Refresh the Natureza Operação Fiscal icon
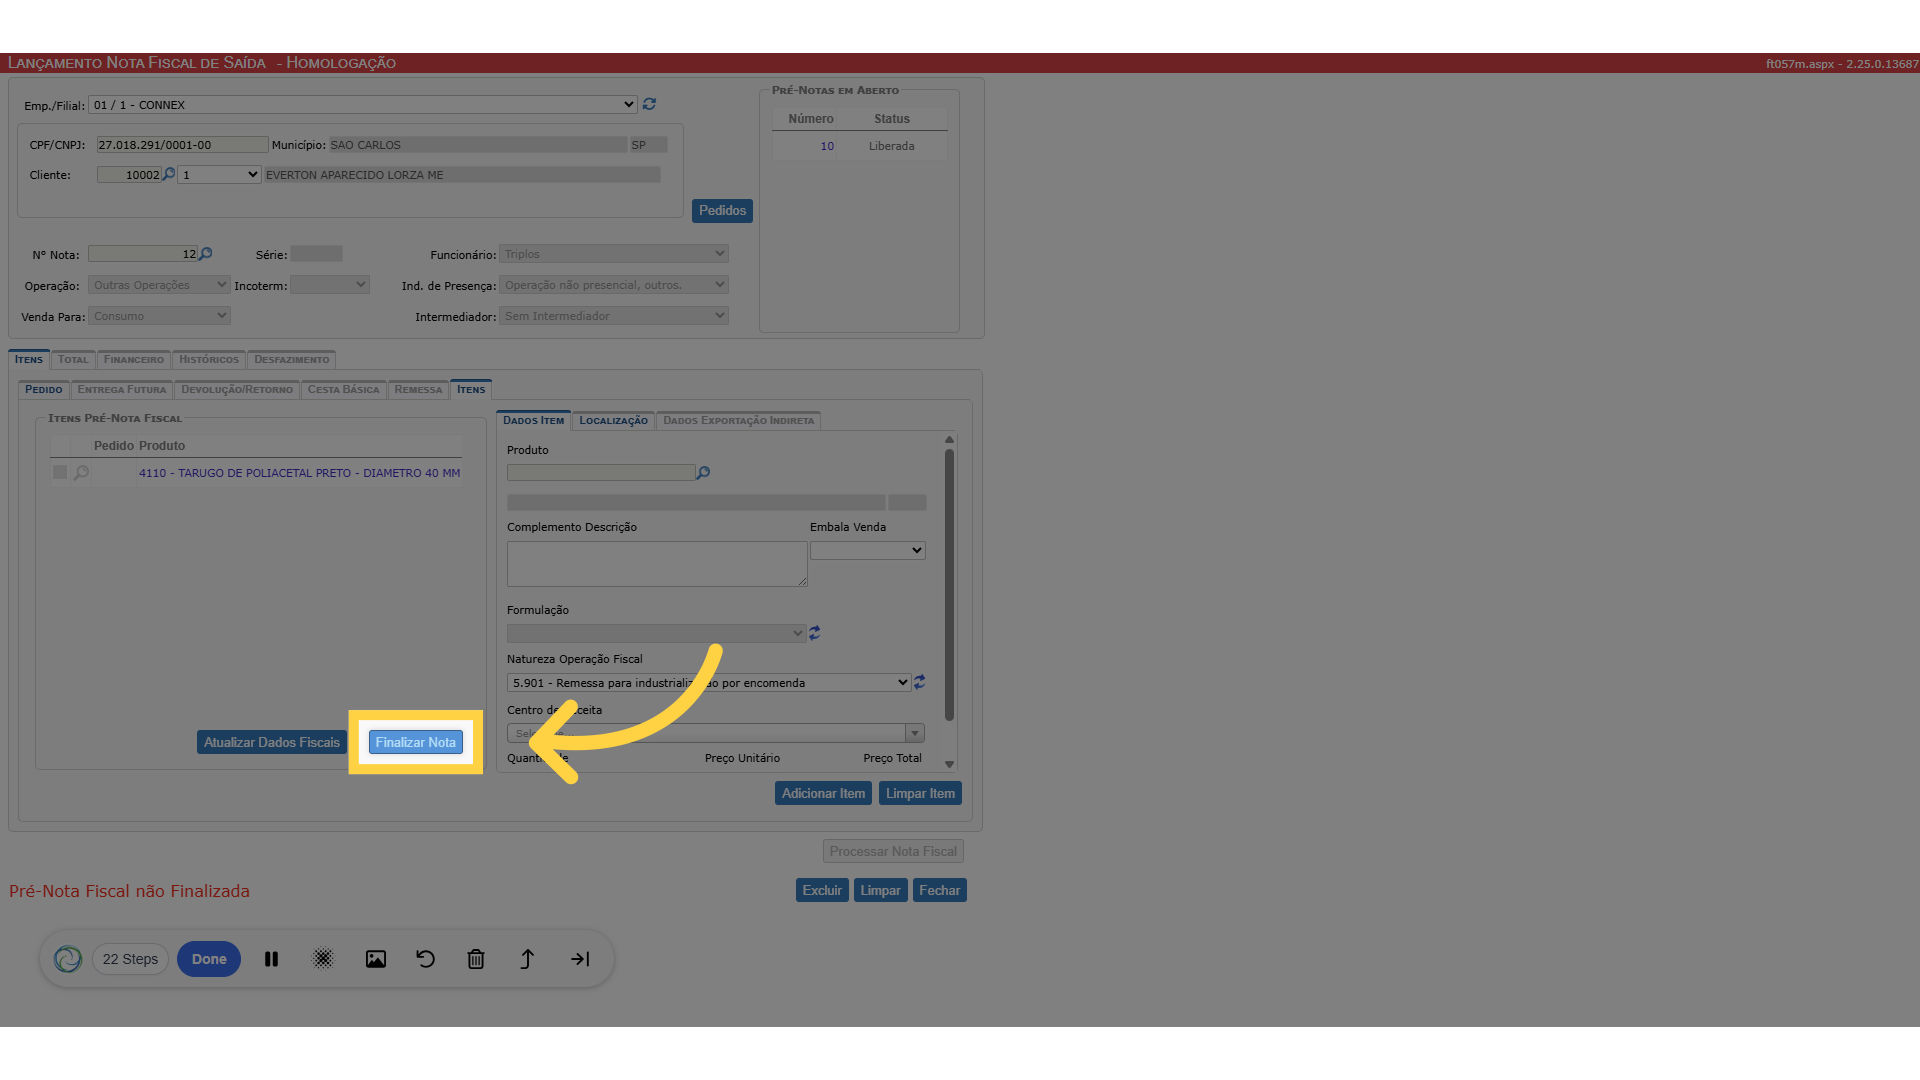 pyautogui.click(x=920, y=682)
